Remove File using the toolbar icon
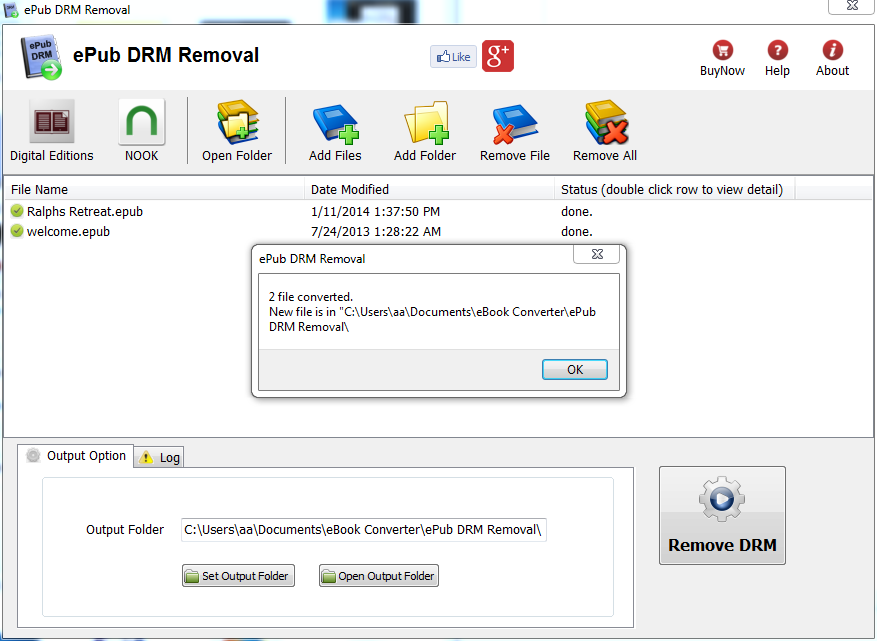The width and height of the screenshot is (877, 641). tap(514, 122)
